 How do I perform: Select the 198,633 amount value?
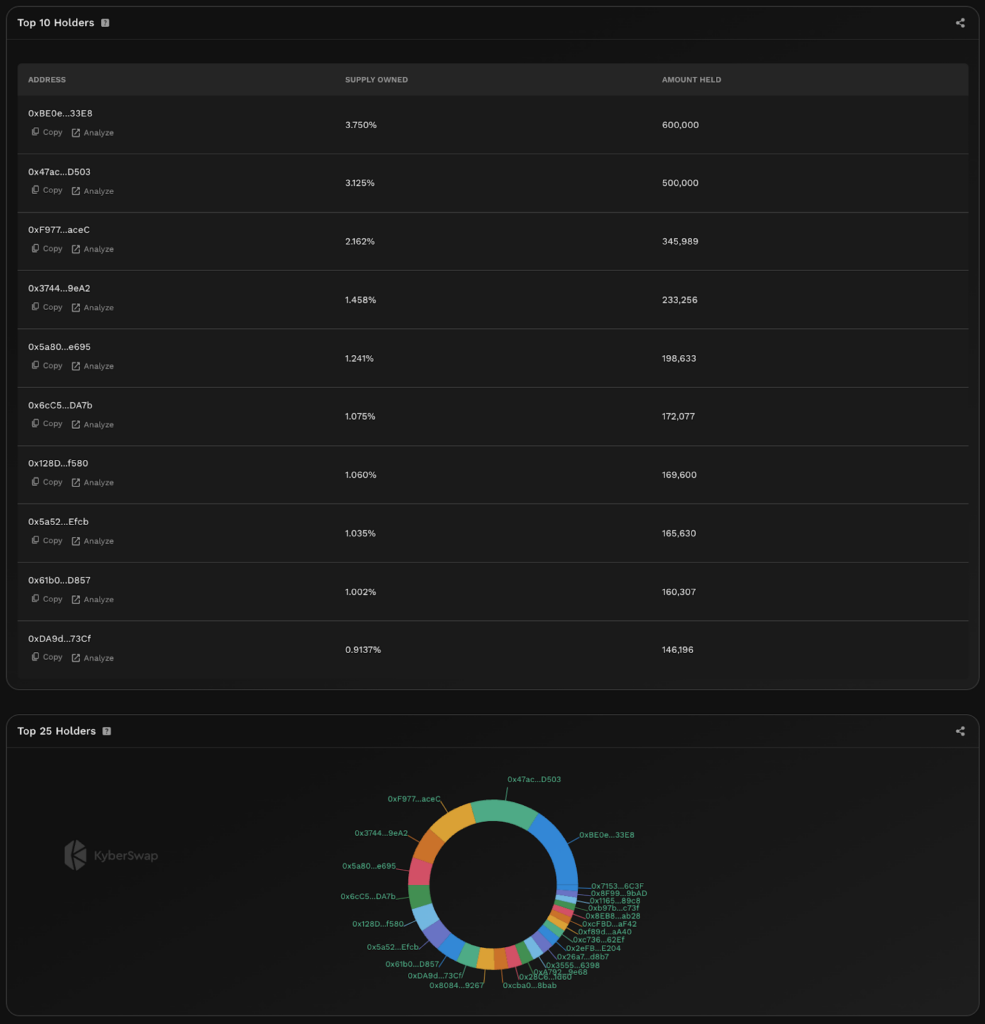tap(679, 358)
